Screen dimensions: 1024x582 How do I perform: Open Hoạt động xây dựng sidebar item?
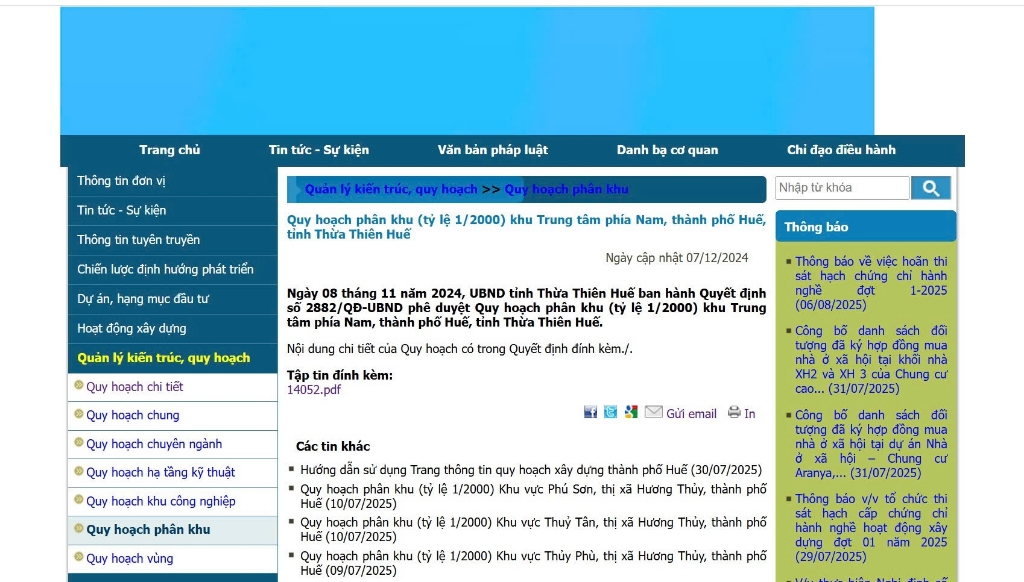[x=172, y=329]
